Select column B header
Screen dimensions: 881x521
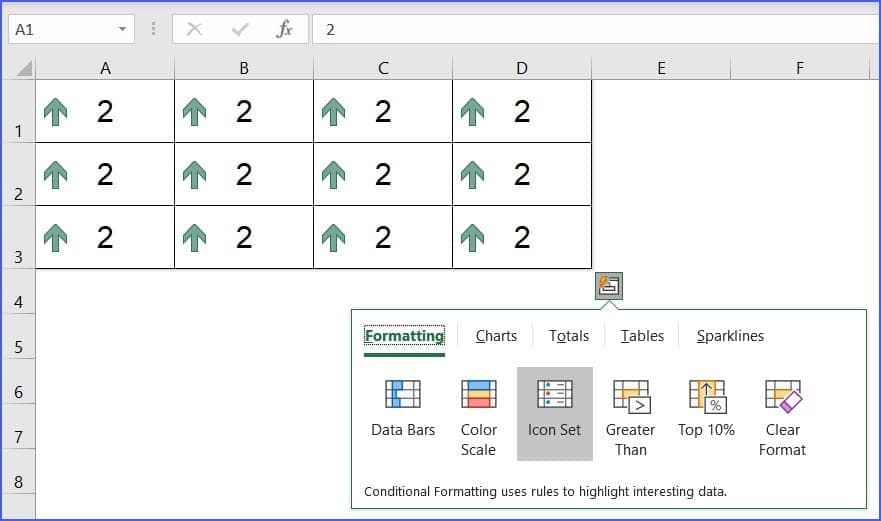pos(244,69)
